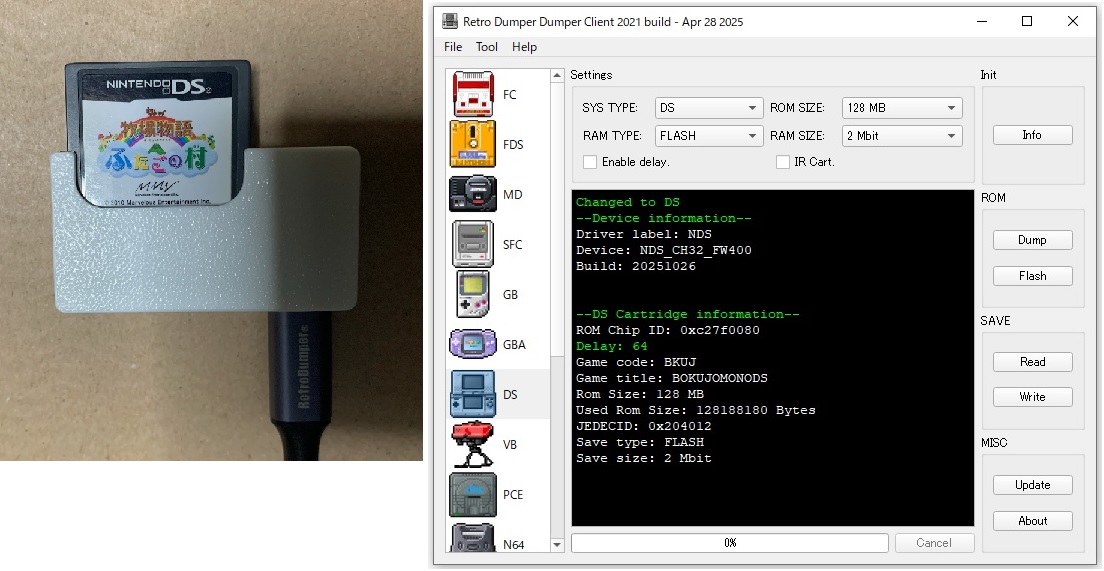Click the console list scroll up arrow
The height and width of the screenshot is (571, 1104).
tap(558, 75)
